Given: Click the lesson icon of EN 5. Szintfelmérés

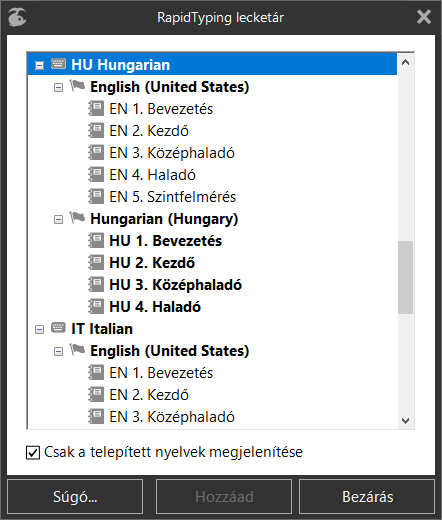Looking at the screenshot, I should (x=96, y=196).
